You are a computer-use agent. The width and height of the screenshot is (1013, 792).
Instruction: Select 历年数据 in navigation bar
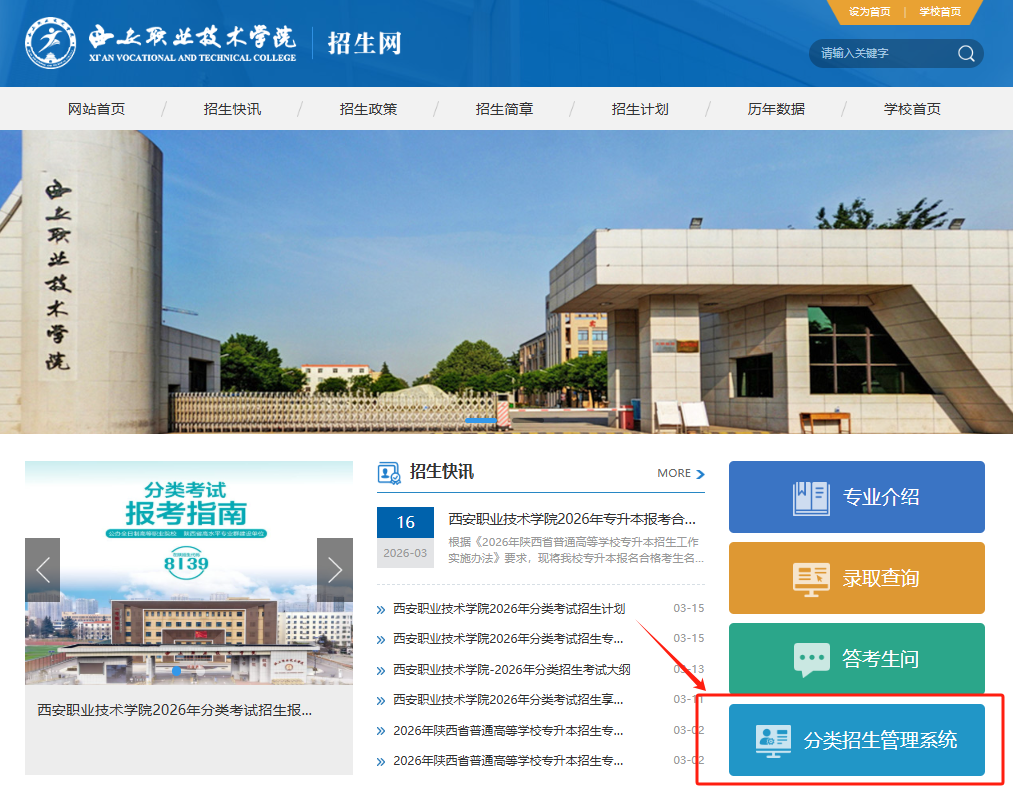click(x=776, y=109)
